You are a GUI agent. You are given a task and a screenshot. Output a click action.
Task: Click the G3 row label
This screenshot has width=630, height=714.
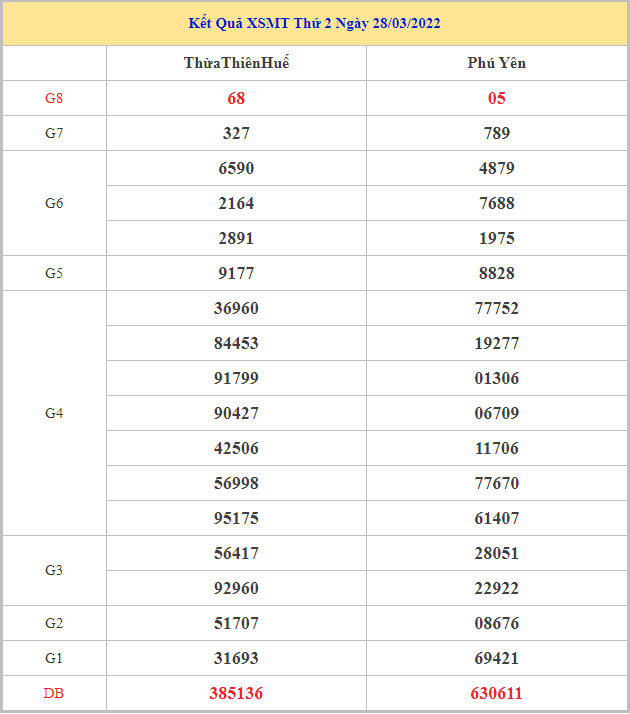(x=54, y=570)
